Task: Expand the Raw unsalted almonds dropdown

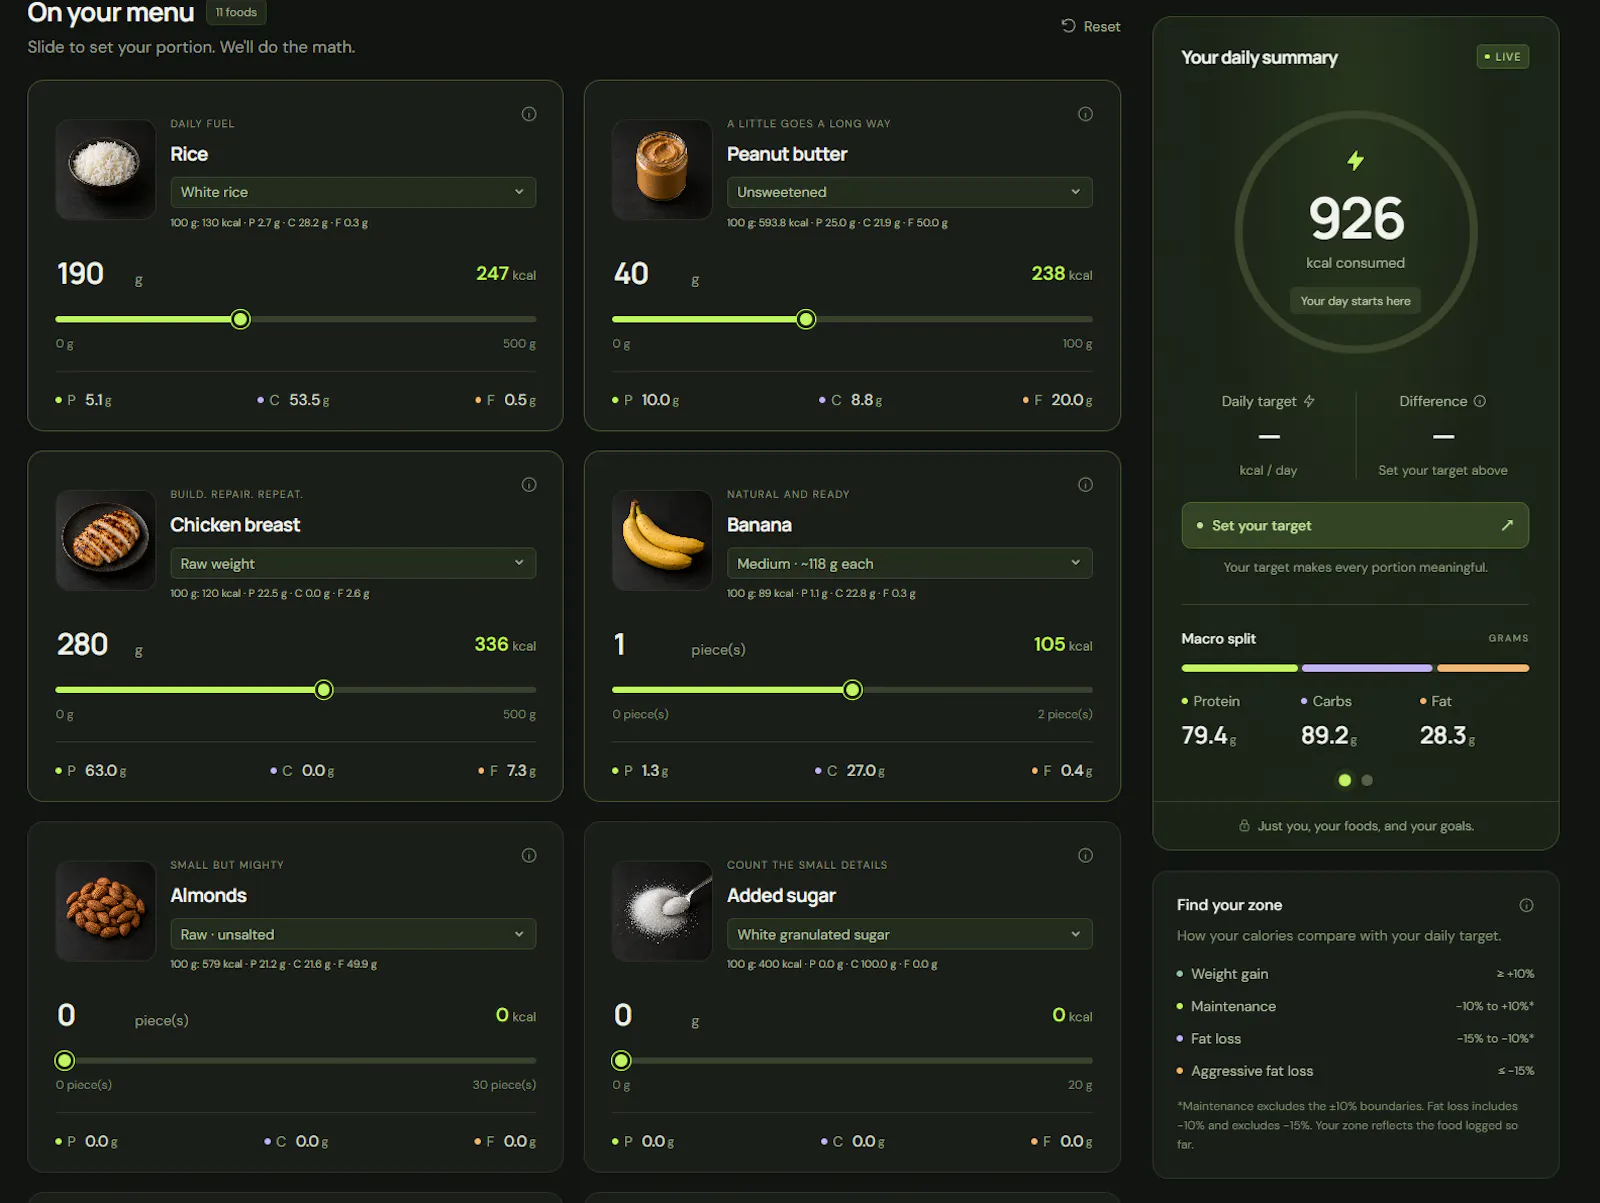Action: pos(353,934)
